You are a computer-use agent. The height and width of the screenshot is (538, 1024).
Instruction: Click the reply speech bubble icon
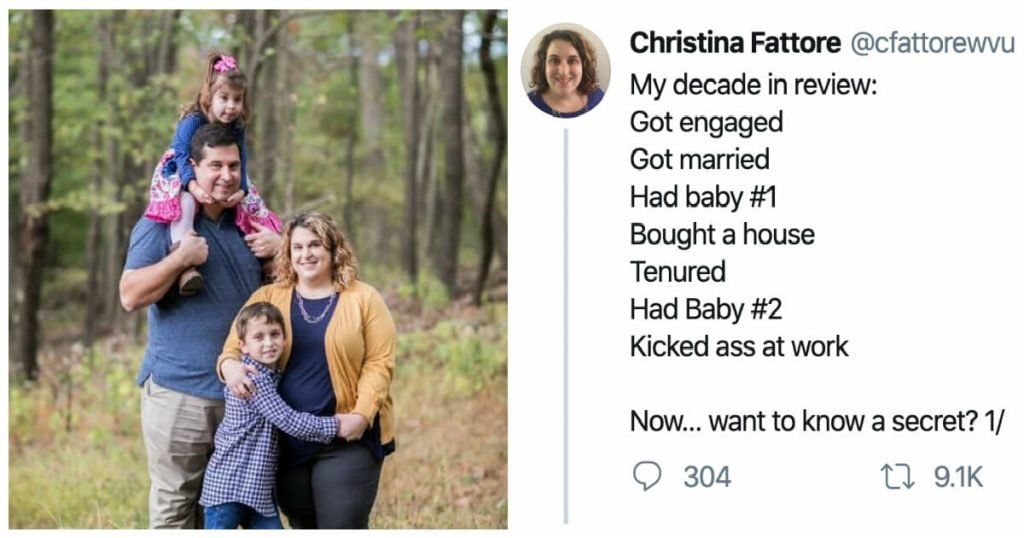[x=648, y=477]
